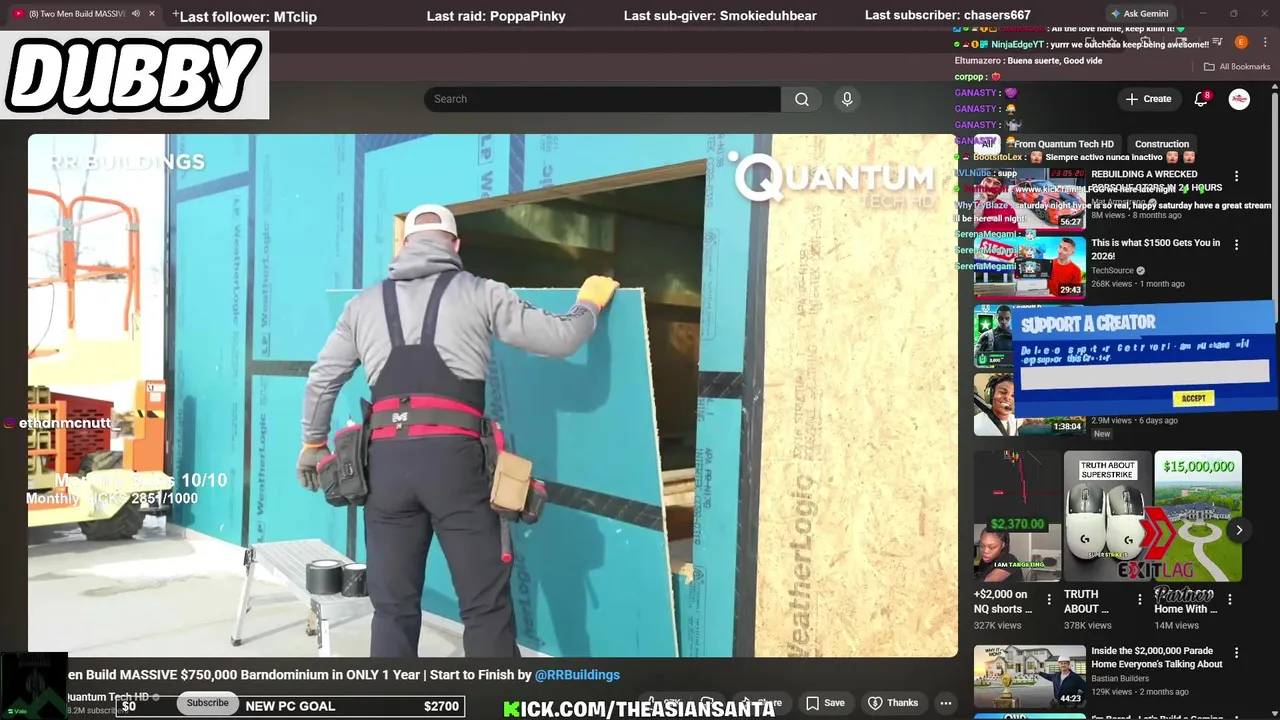Click the @RRBuildings link in title

[x=577, y=675]
